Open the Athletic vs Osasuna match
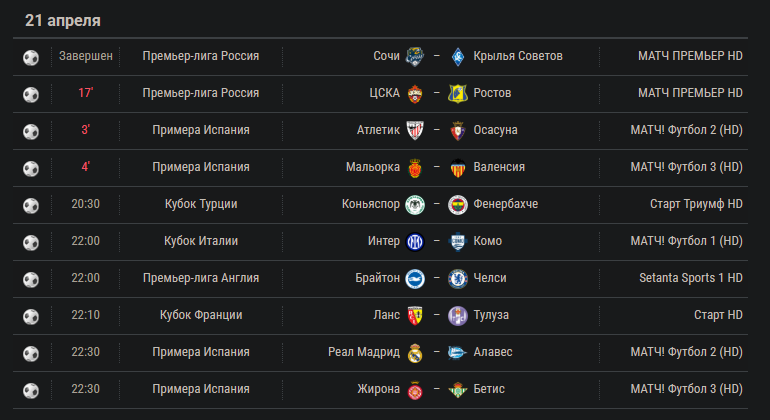This screenshot has width=770, height=420. pyautogui.click(x=380, y=131)
